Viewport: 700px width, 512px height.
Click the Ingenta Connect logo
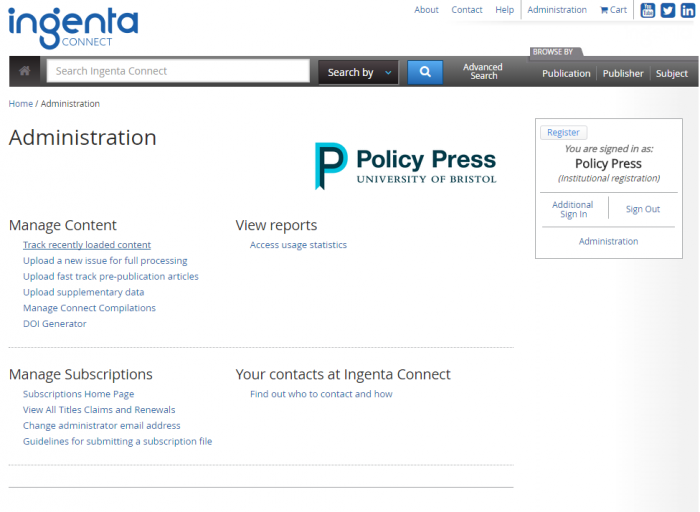73,28
